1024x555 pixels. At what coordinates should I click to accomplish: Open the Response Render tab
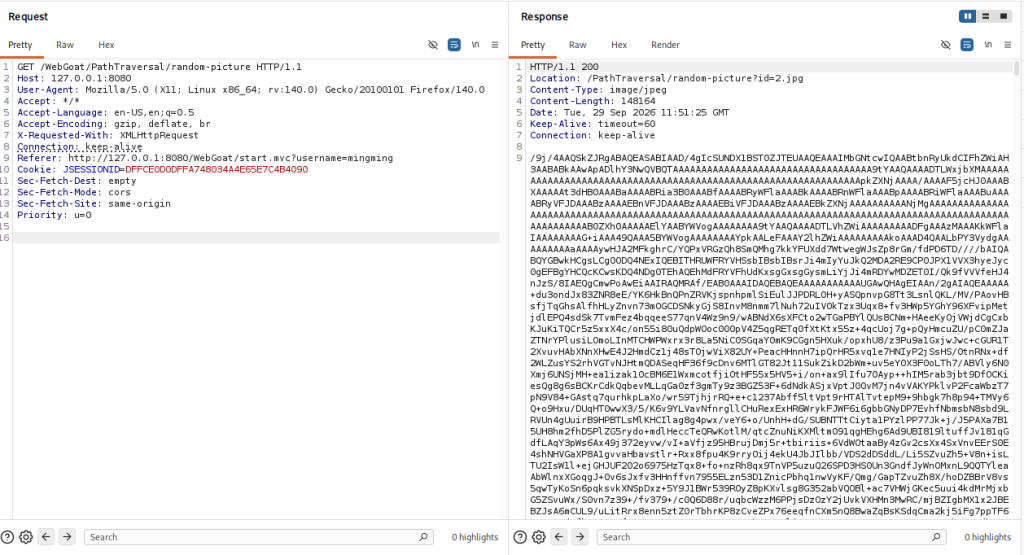(665, 45)
